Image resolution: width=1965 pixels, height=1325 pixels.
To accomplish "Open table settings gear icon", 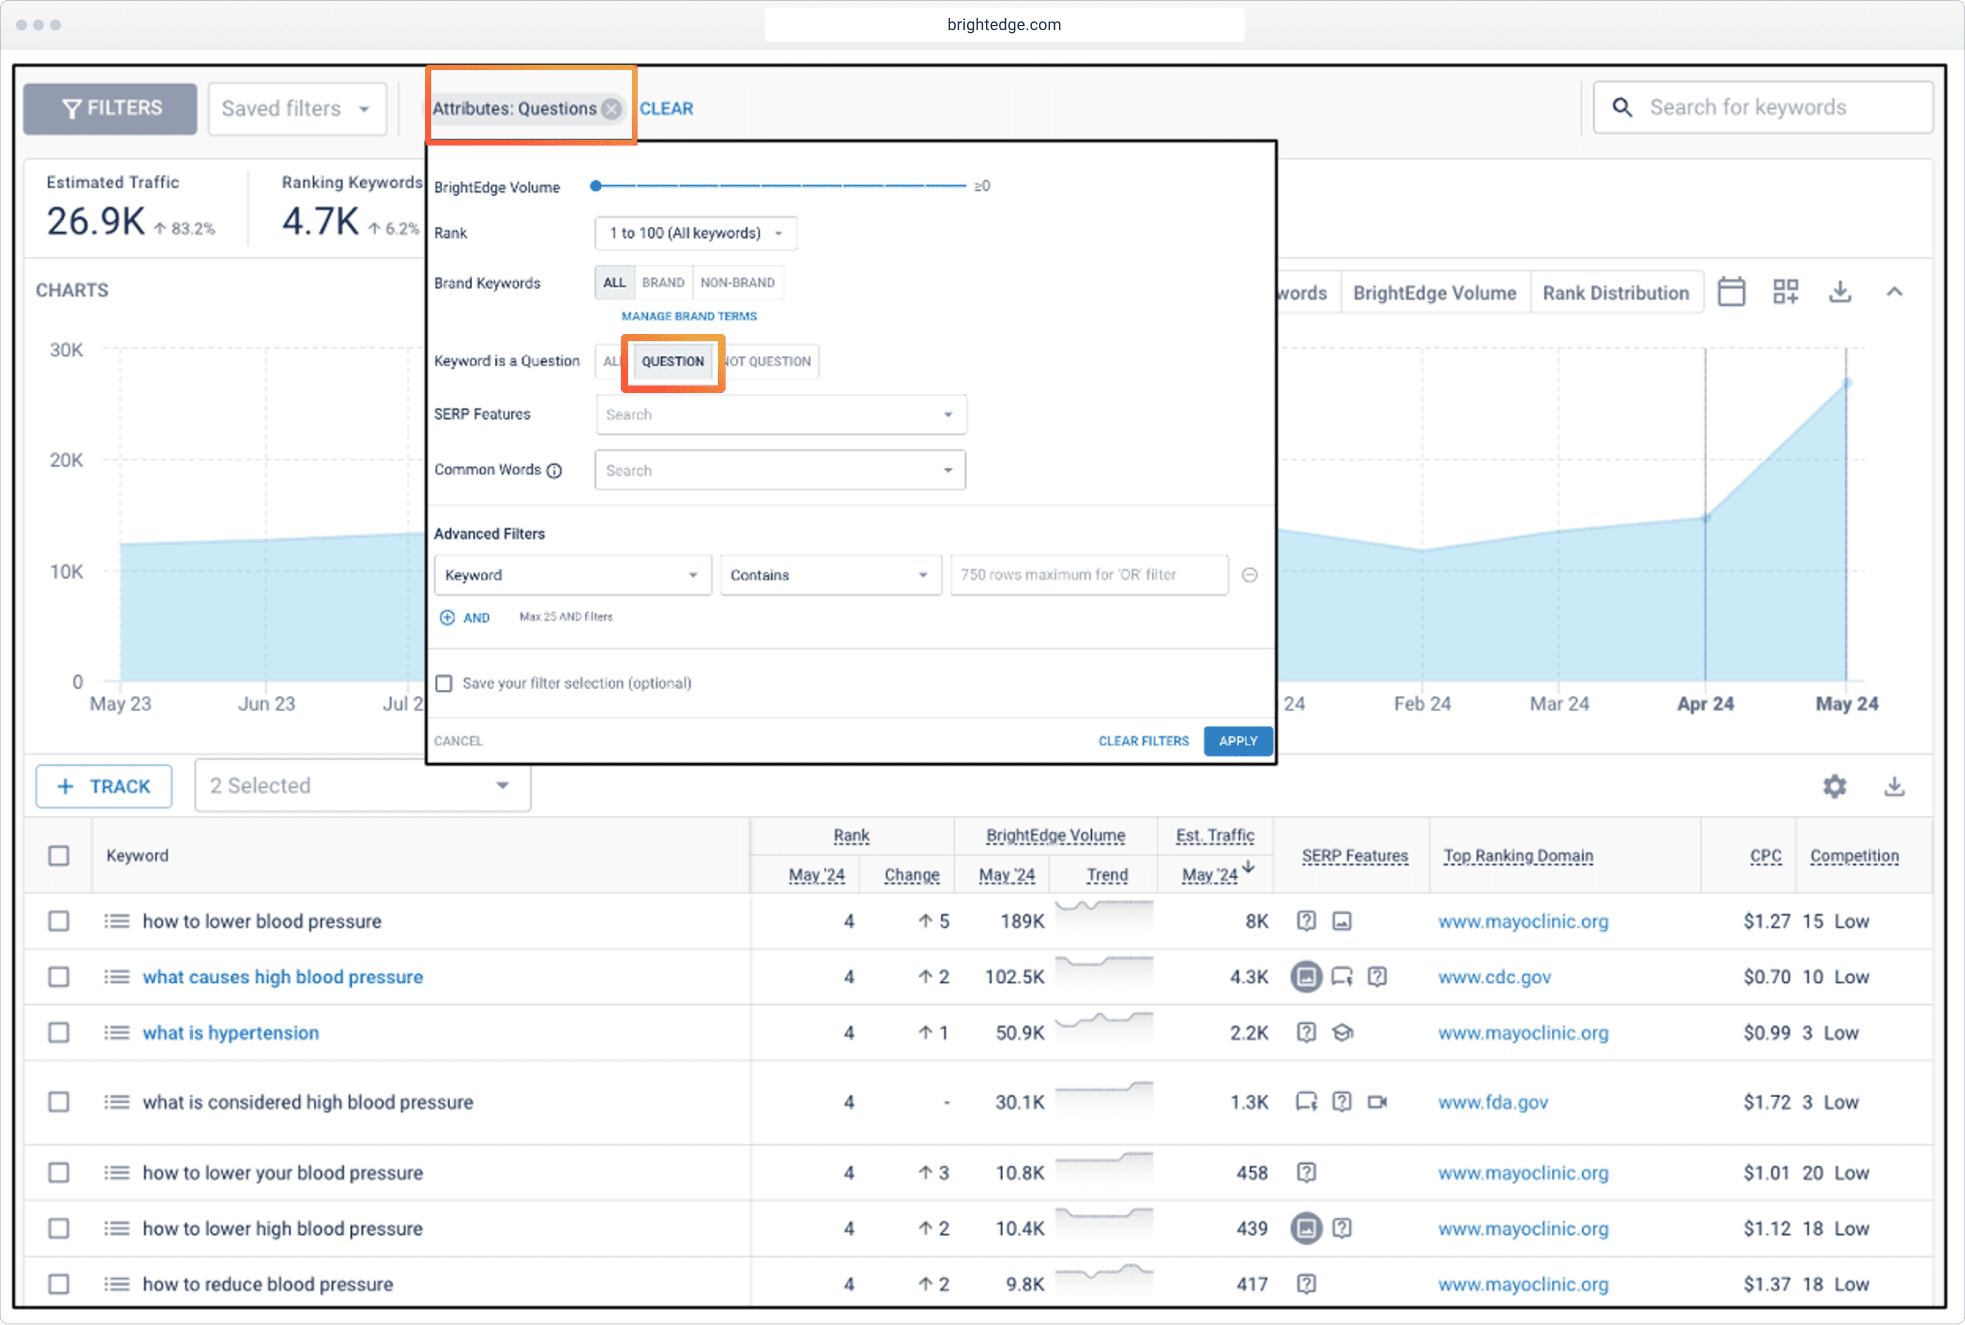I will point(1834,786).
